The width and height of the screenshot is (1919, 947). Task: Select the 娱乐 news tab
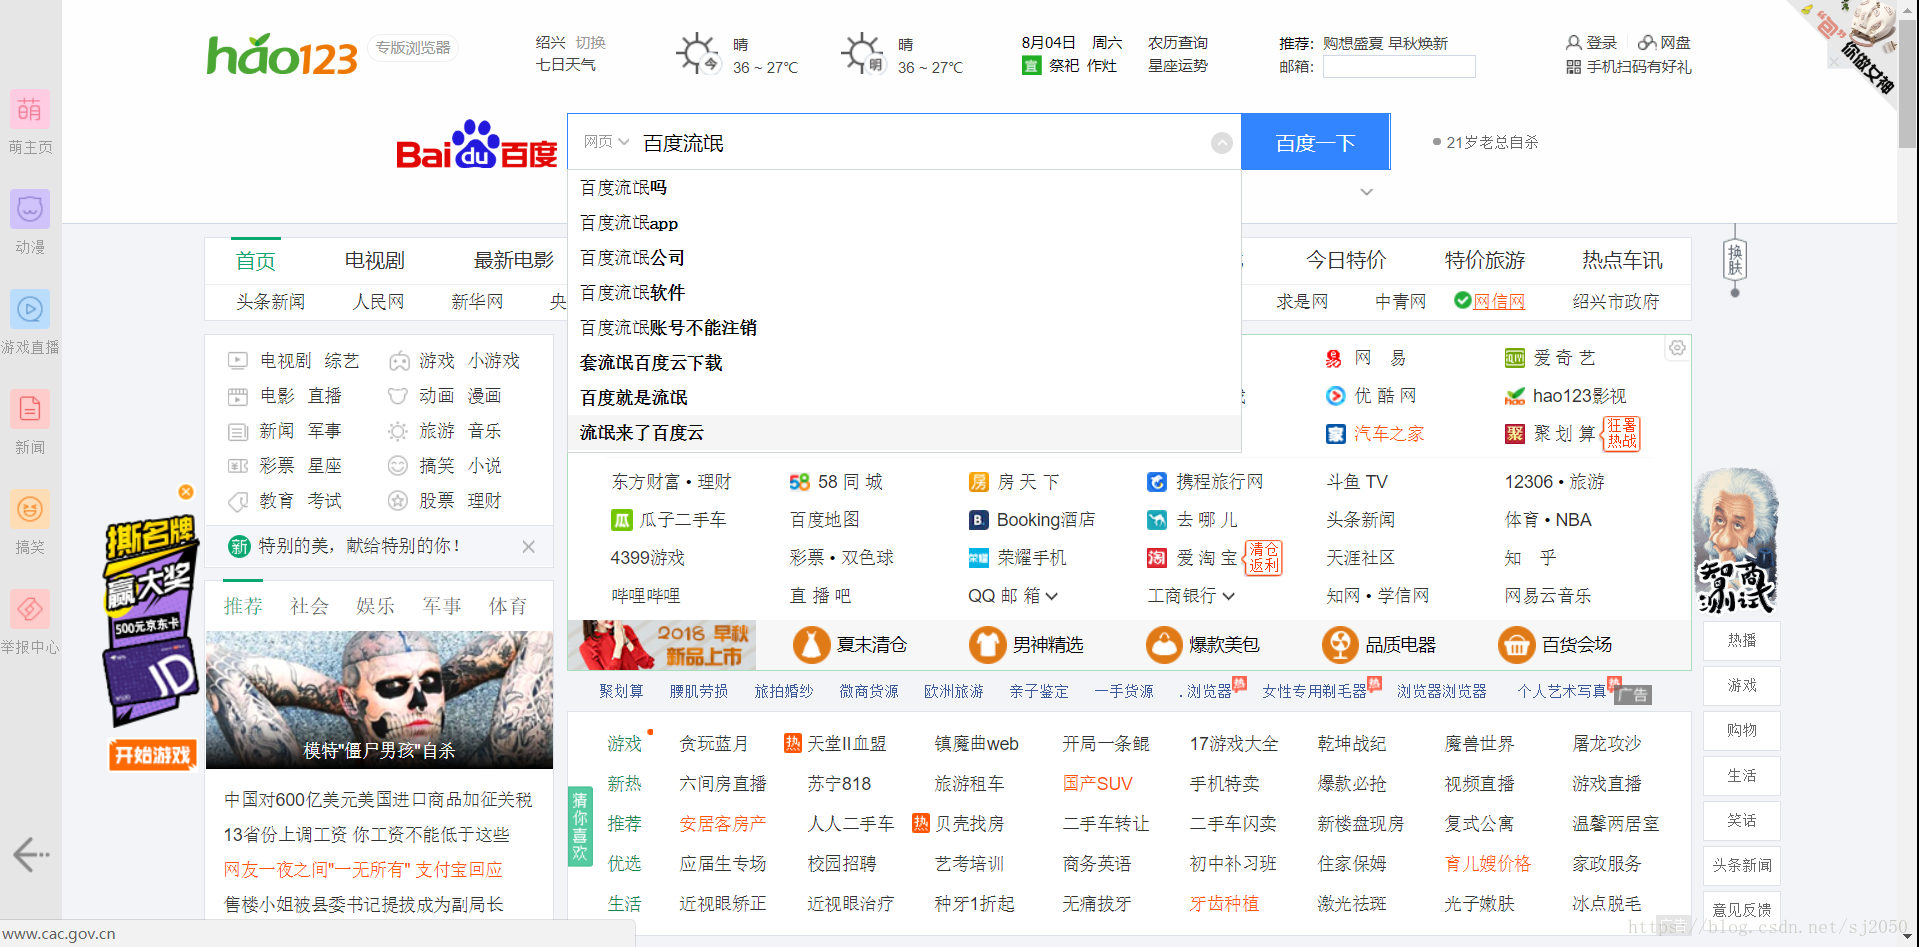click(376, 606)
